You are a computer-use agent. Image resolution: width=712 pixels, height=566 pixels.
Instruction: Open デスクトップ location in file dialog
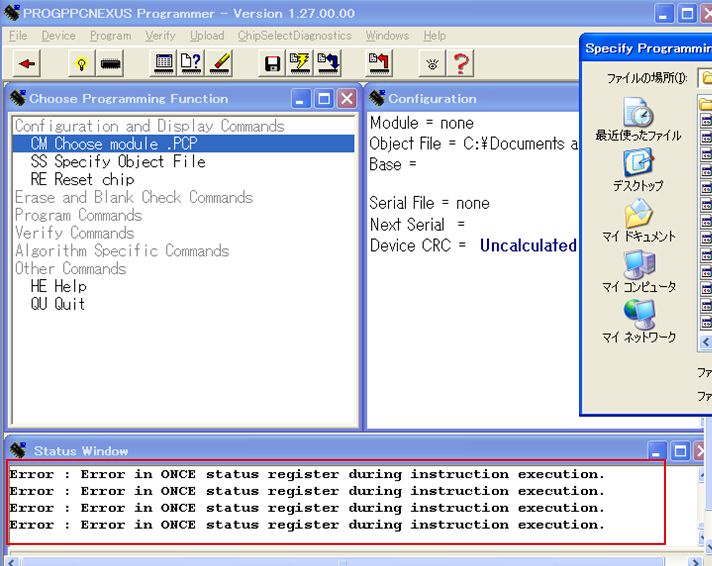click(x=638, y=170)
